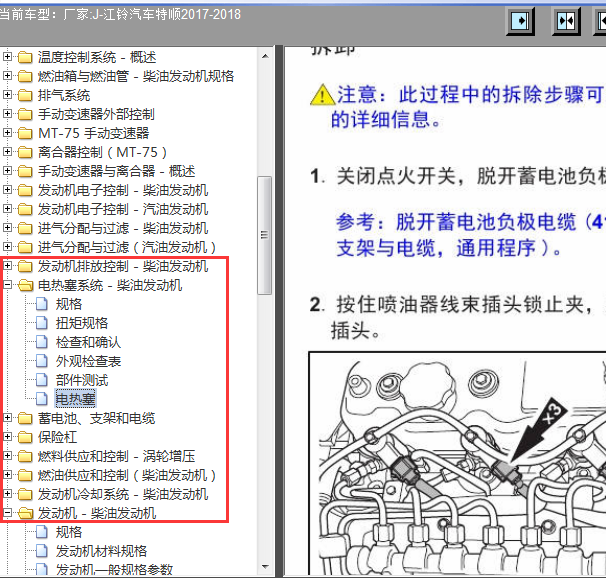Expand 发动机电子控制 - 柴油发动机 node
606x578 pixels.
[7, 190]
